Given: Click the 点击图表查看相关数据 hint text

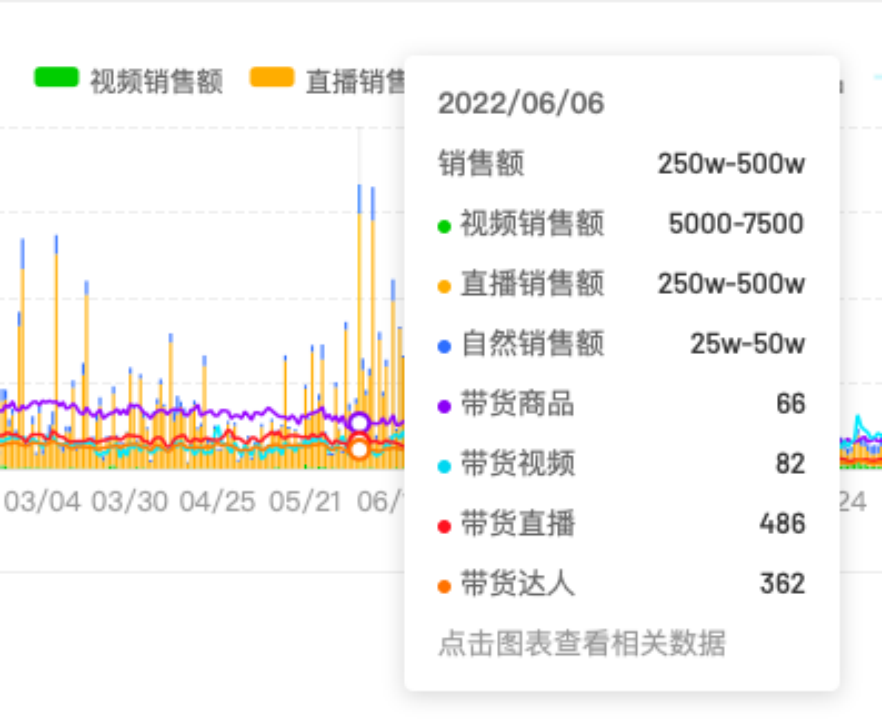Looking at the screenshot, I should tap(581, 643).
